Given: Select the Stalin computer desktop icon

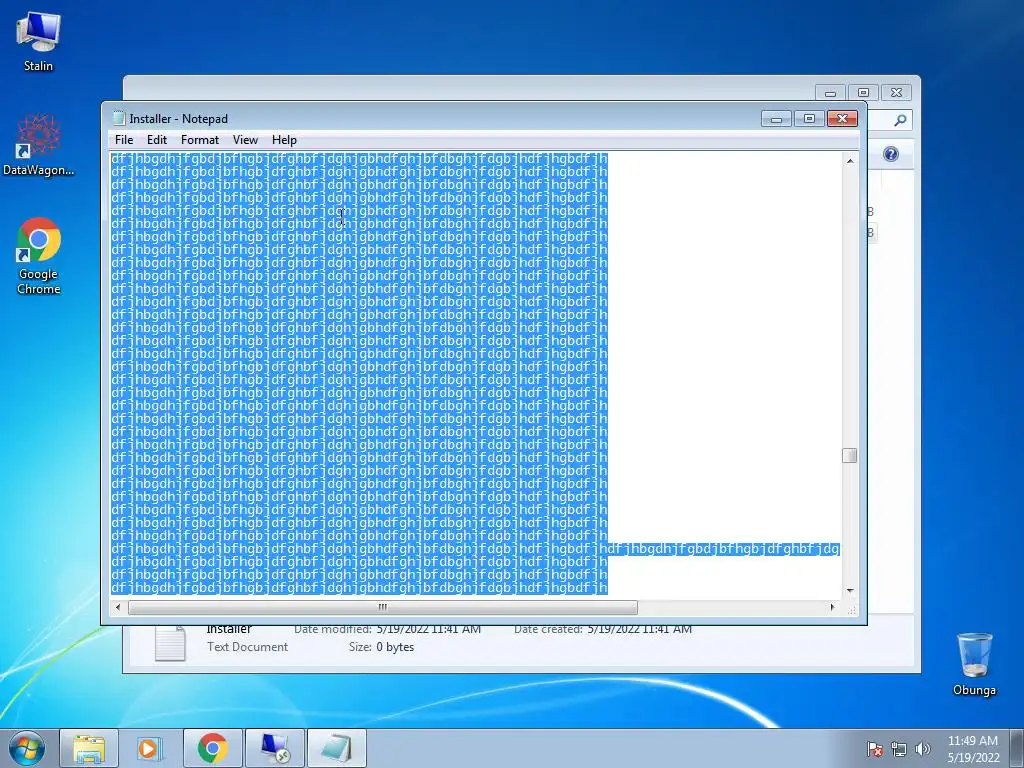Looking at the screenshot, I should tap(38, 41).
